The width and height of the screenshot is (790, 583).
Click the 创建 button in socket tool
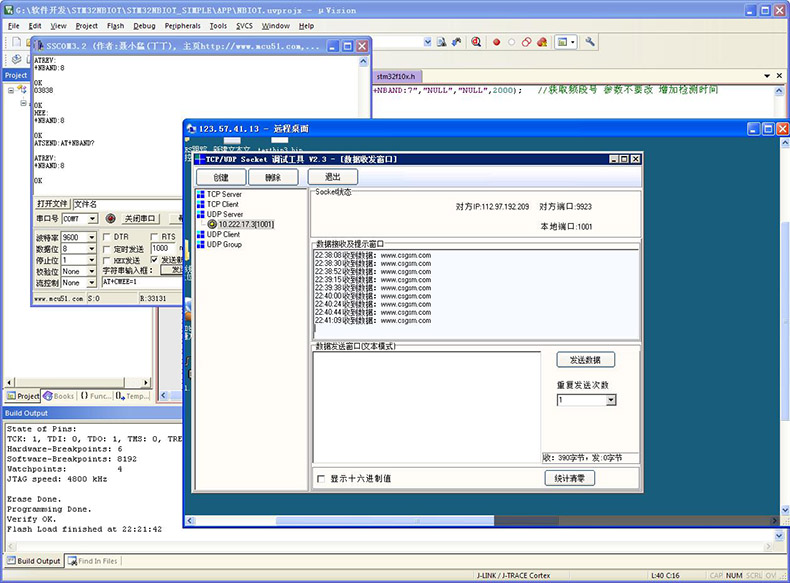221,177
